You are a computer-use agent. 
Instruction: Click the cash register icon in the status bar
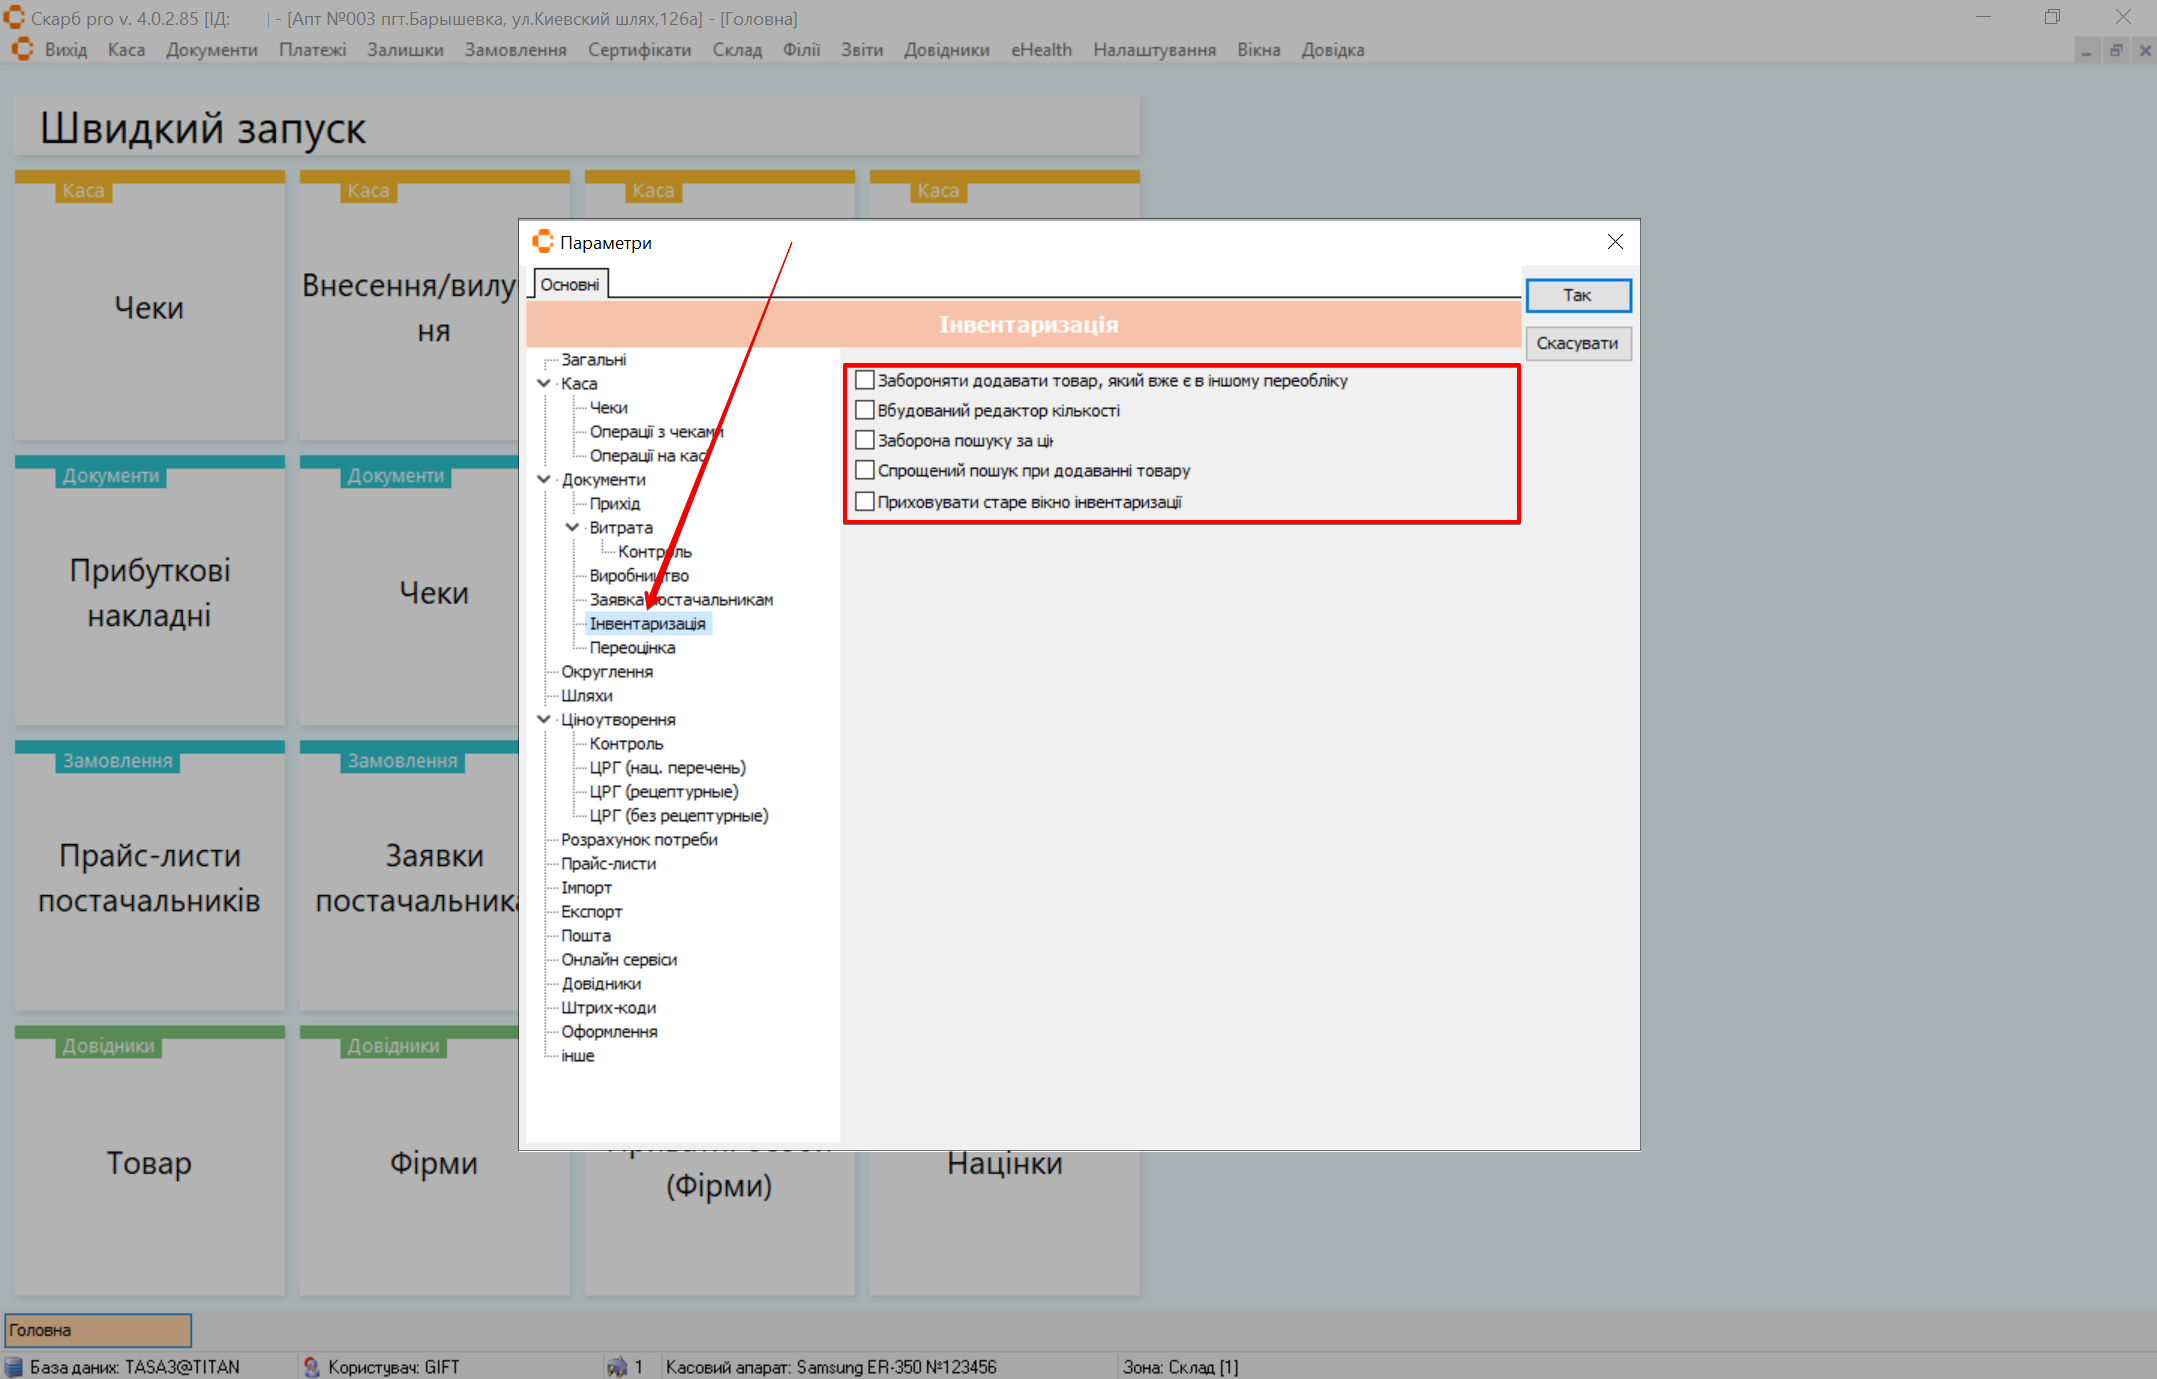click(617, 1366)
